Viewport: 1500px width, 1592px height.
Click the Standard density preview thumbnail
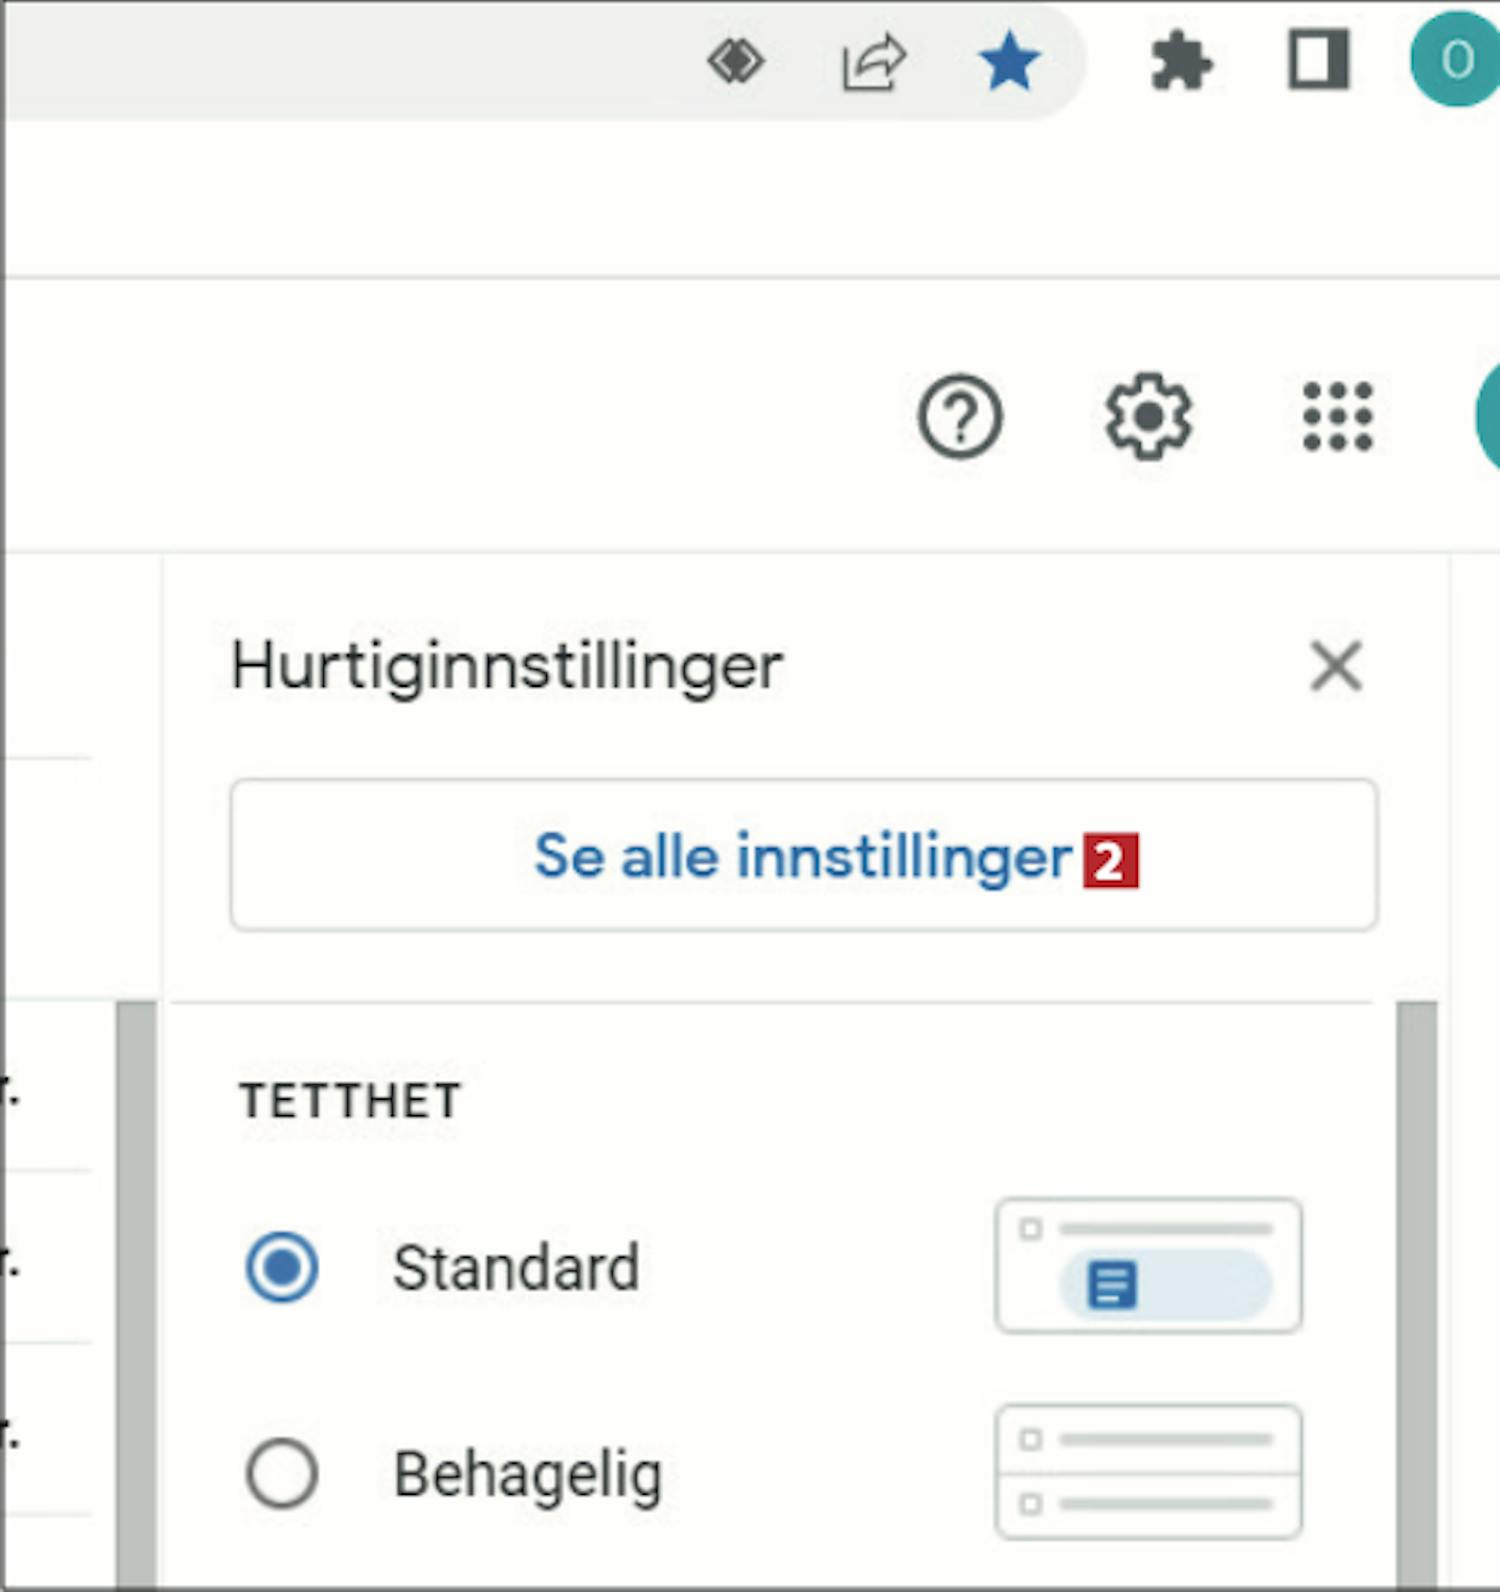pos(1149,1265)
